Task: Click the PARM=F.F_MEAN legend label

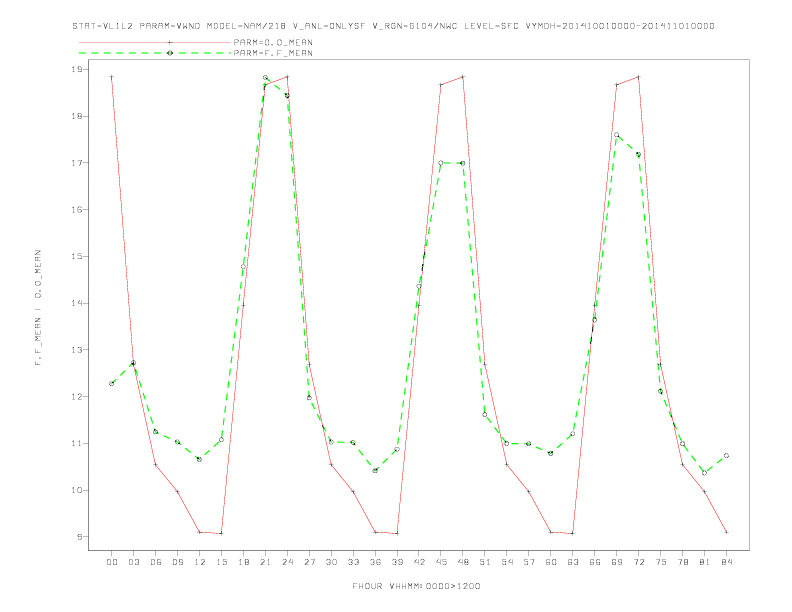Action: (x=273, y=53)
